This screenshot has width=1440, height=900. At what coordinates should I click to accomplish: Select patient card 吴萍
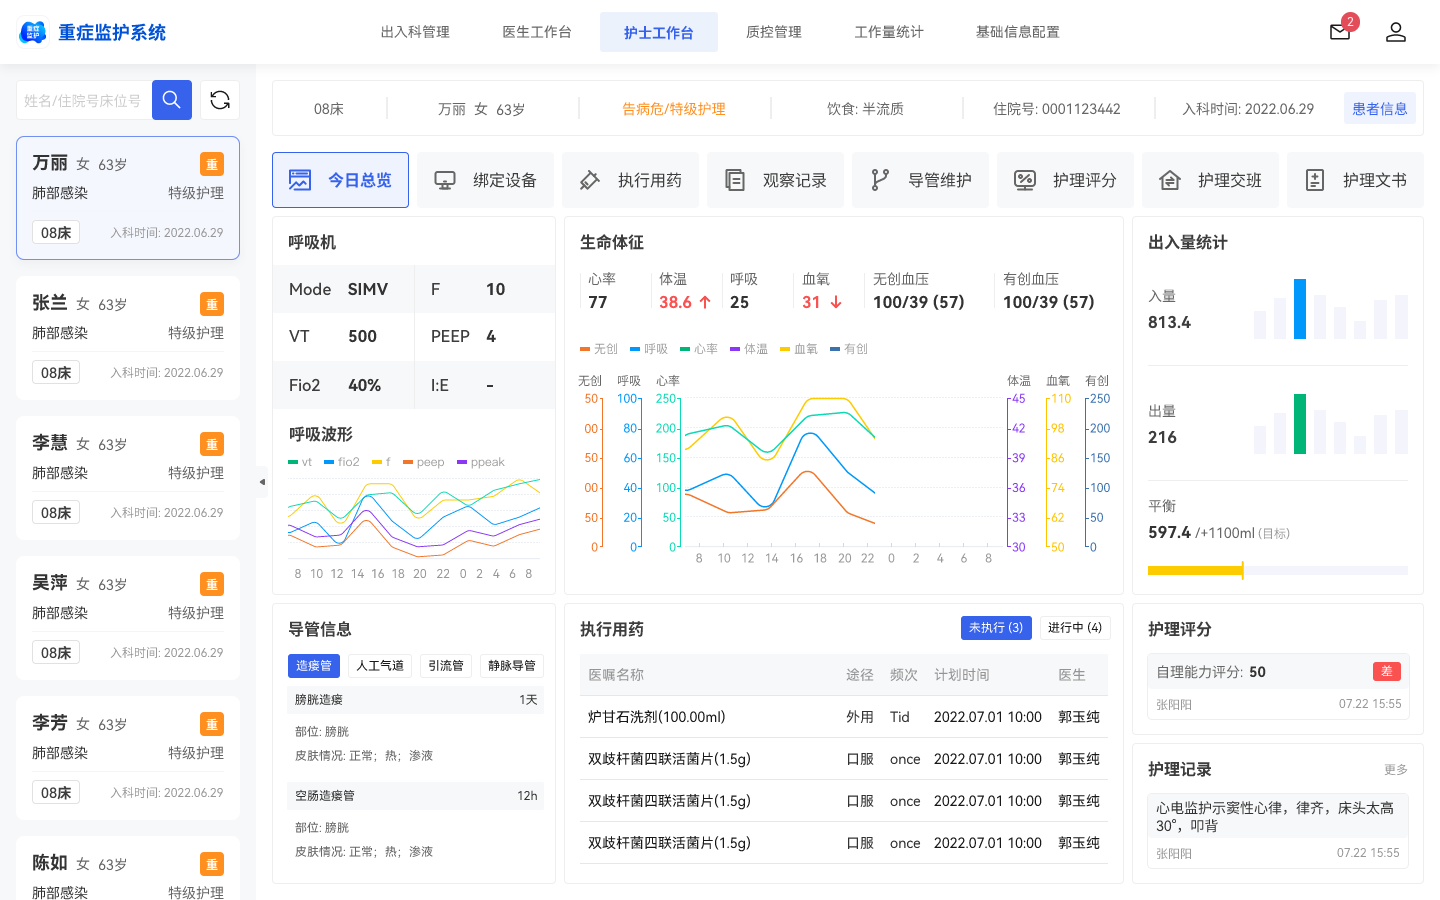[128, 618]
